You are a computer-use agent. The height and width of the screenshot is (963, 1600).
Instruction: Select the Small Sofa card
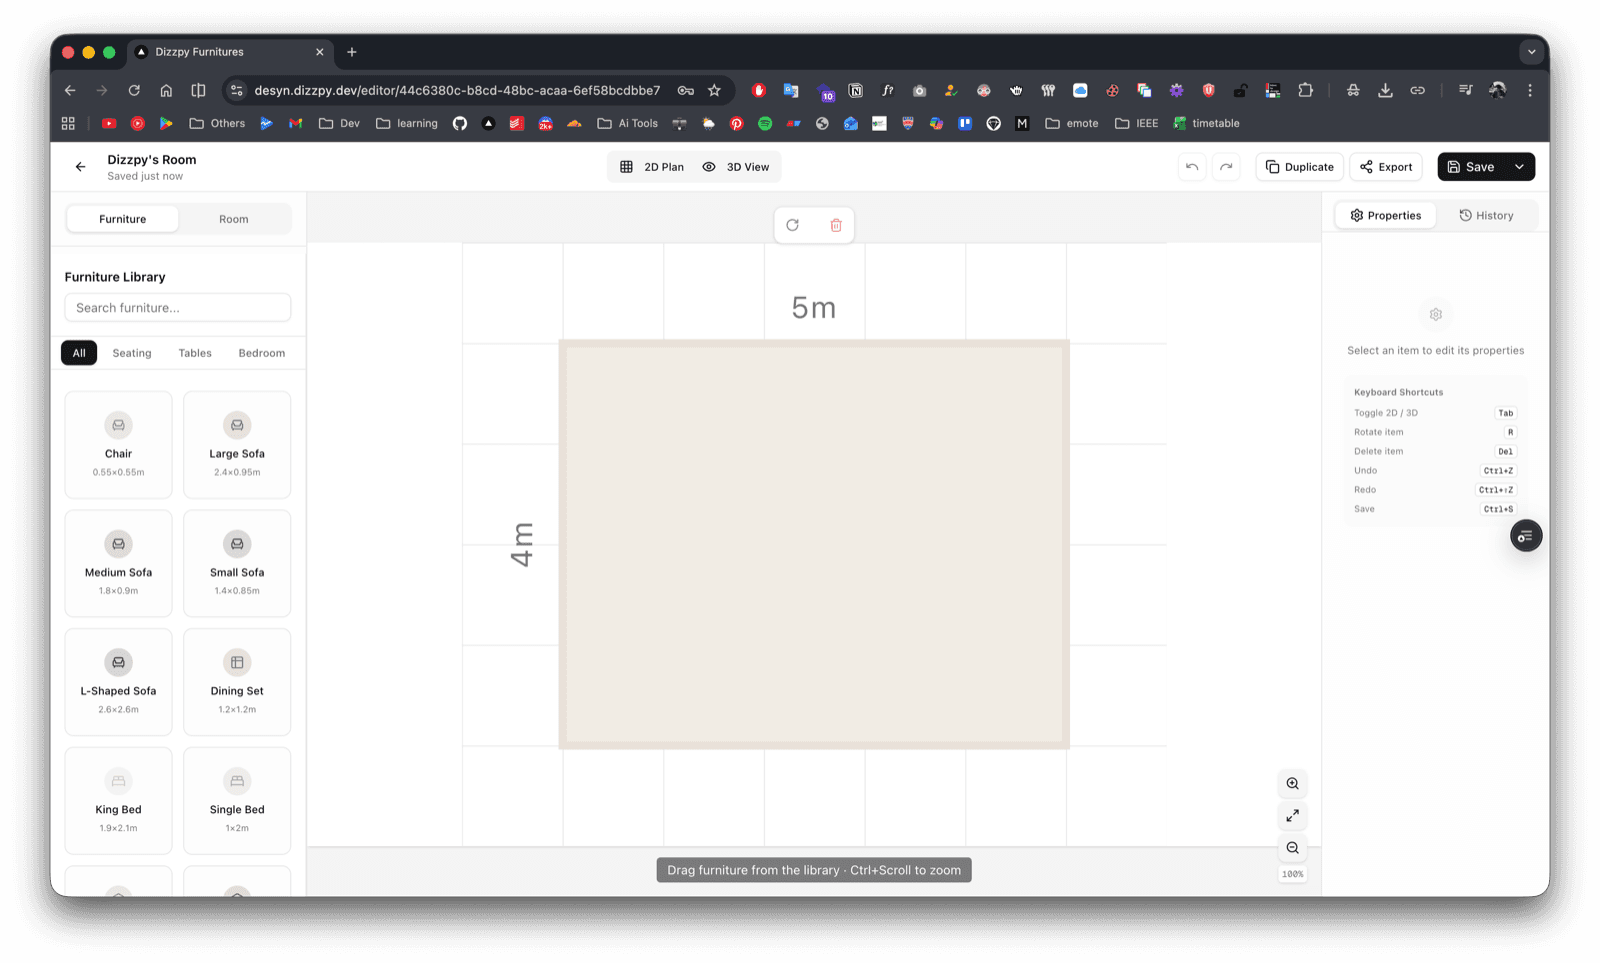coord(237,563)
